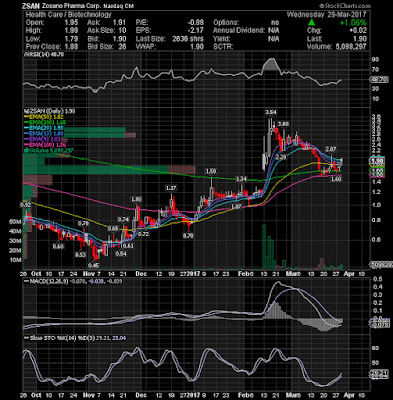Click the Last Size 2636 shrs value

click(188, 38)
